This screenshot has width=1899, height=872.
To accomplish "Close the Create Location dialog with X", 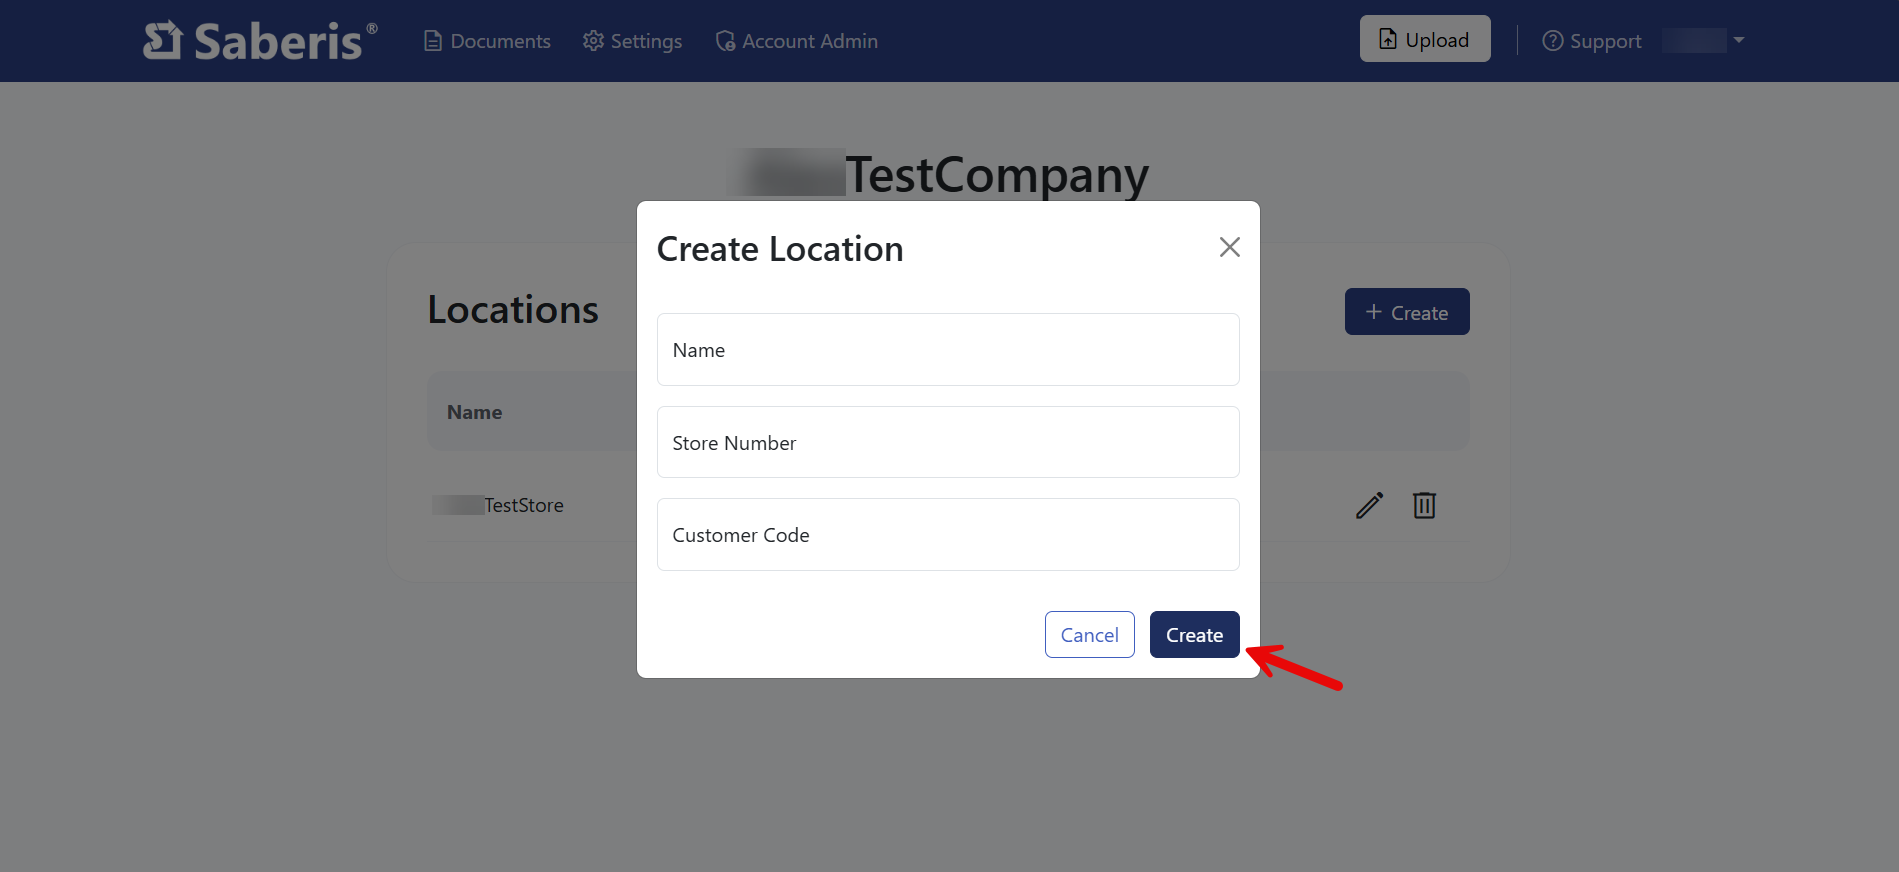I will click(1229, 247).
